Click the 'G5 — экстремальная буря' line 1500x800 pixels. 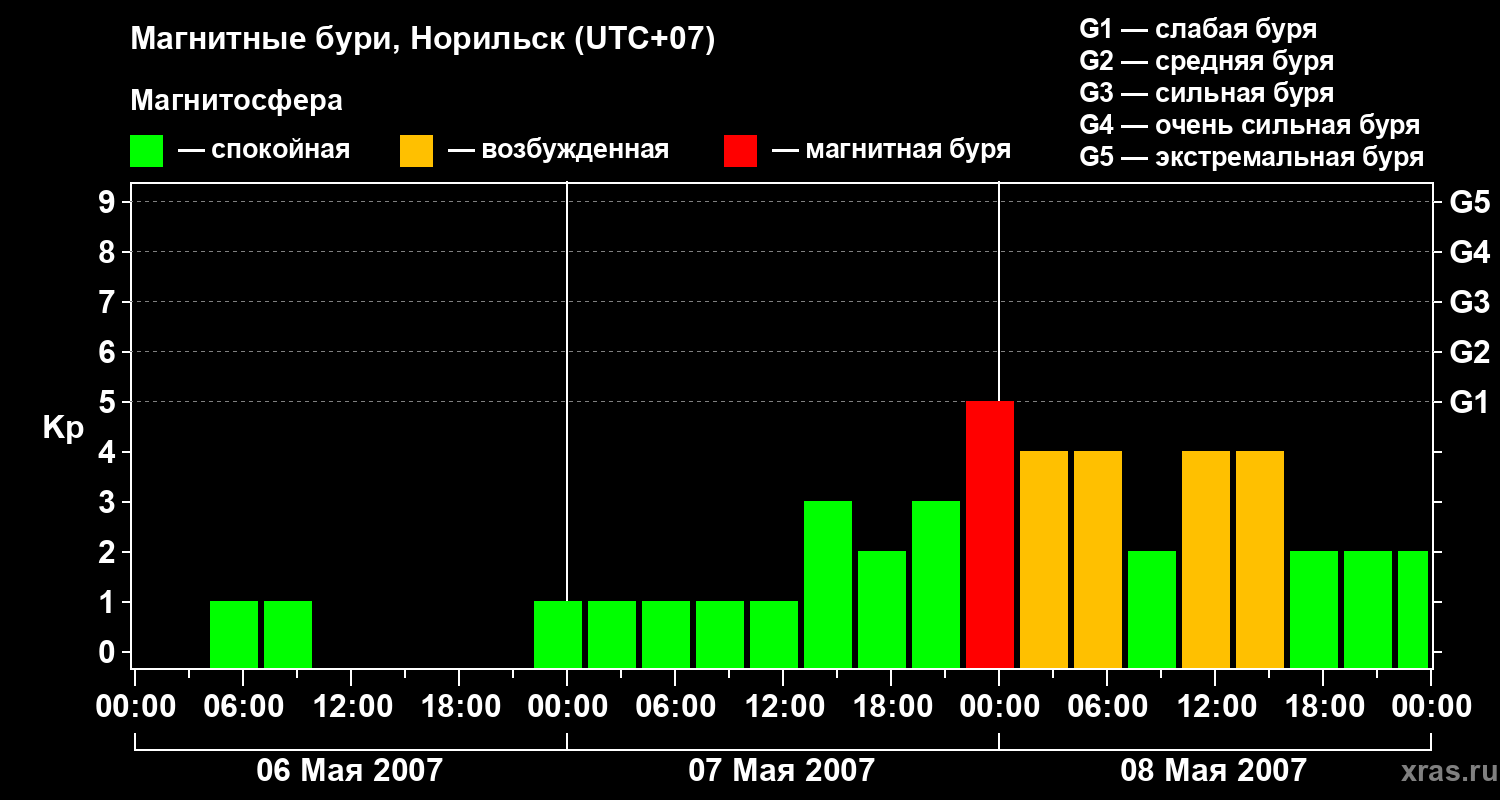click(1251, 157)
